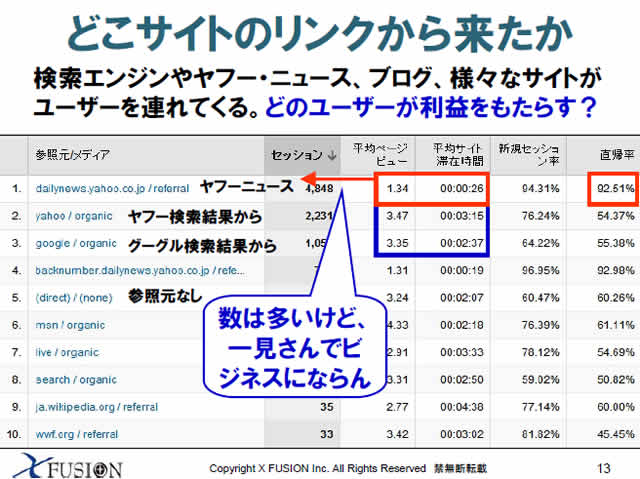Click the average page view value 1.34

click(397, 188)
